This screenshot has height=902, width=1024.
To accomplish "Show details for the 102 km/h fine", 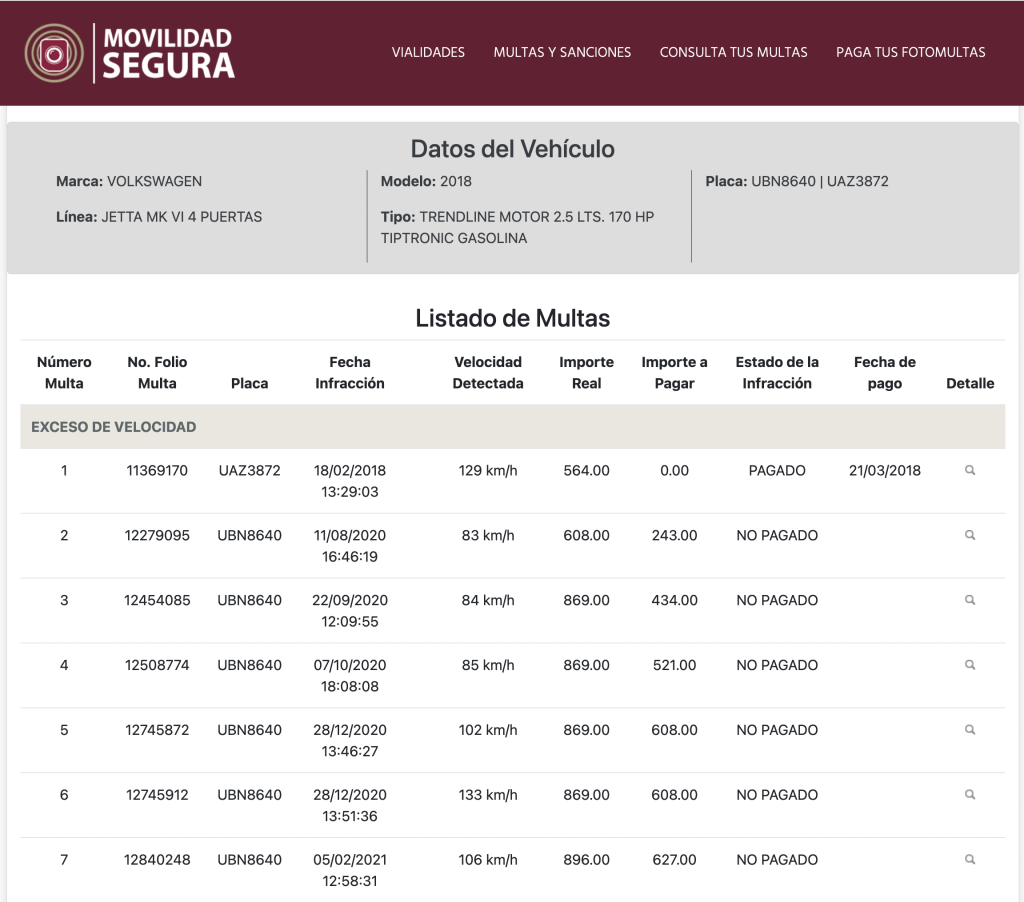I will (969, 730).
